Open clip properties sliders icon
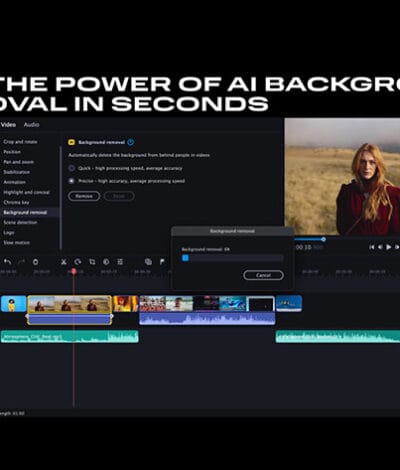Viewport: 400px width, 470px height. tap(120, 262)
